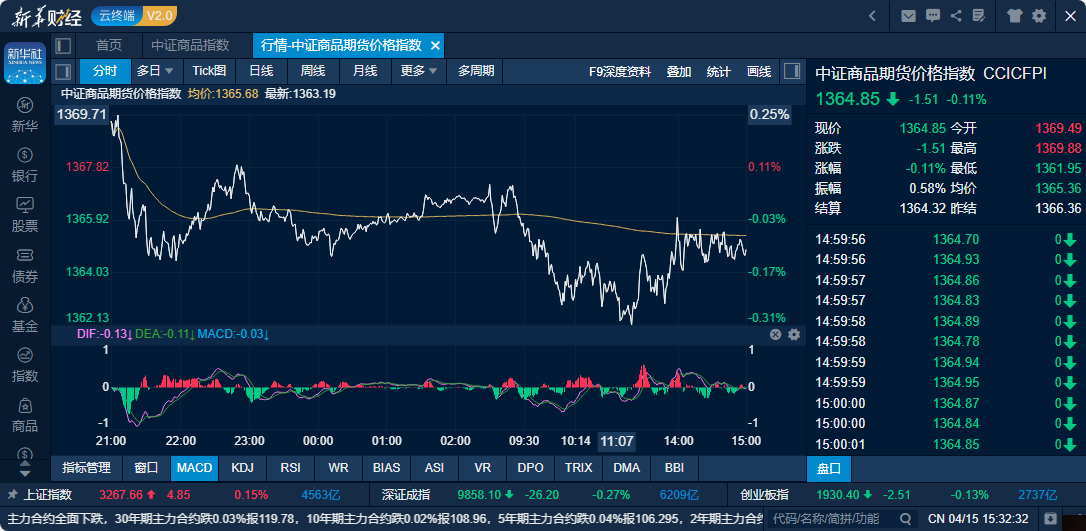
Task: Open MACD indicator settings gear
Action: click(x=794, y=334)
